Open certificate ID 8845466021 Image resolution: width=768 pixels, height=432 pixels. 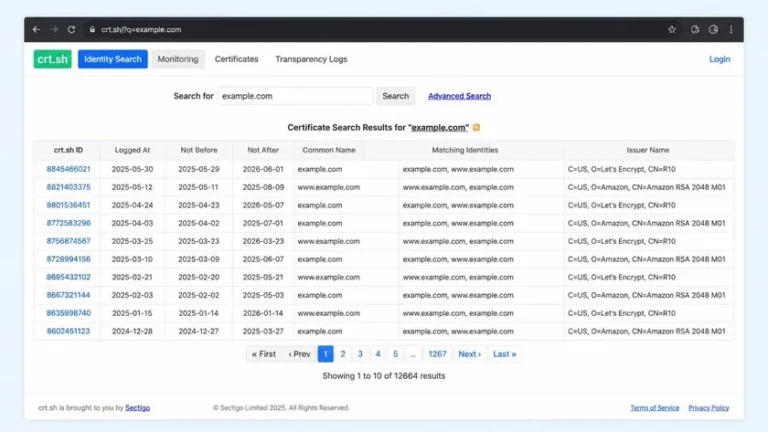[69, 169]
